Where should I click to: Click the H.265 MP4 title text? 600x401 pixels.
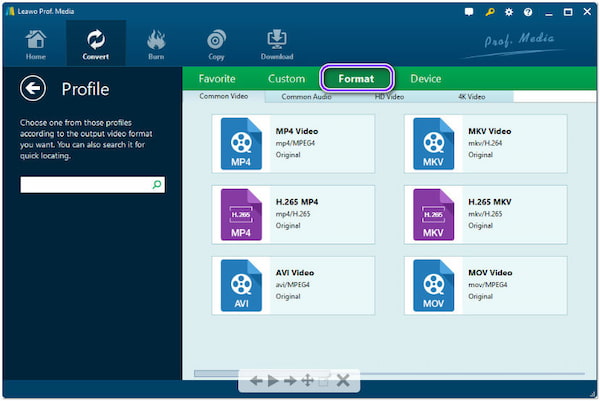(x=297, y=202)
